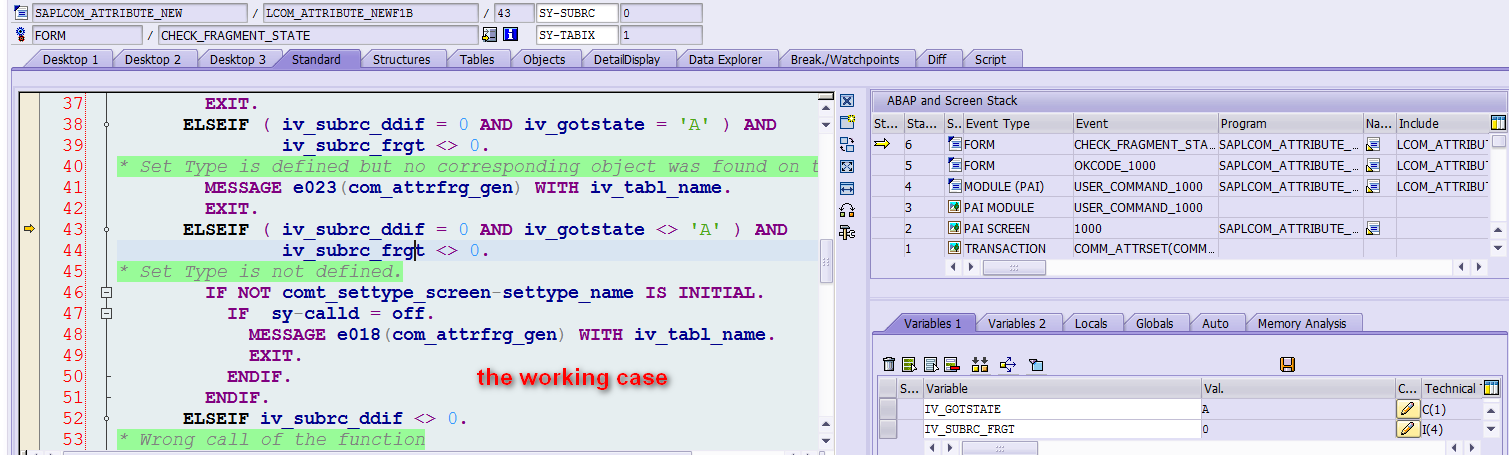Open the Script tab
This screenshot has height=455, width=1509.
pos(990,59)
